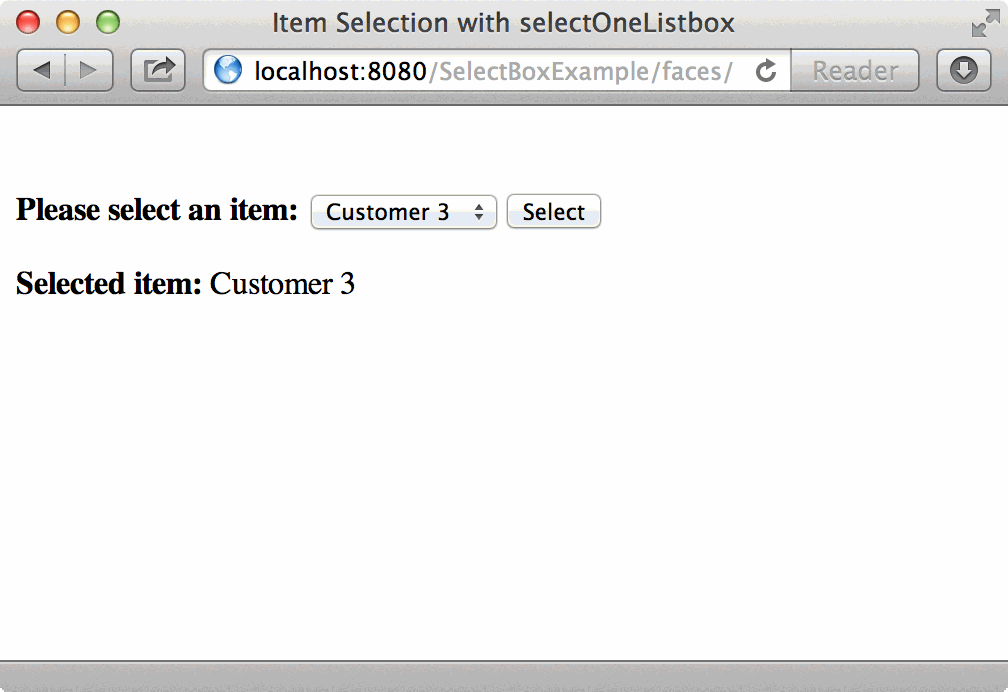Click the 'Selected item:' bold text

pyautogui.click(x=109, y=284)
